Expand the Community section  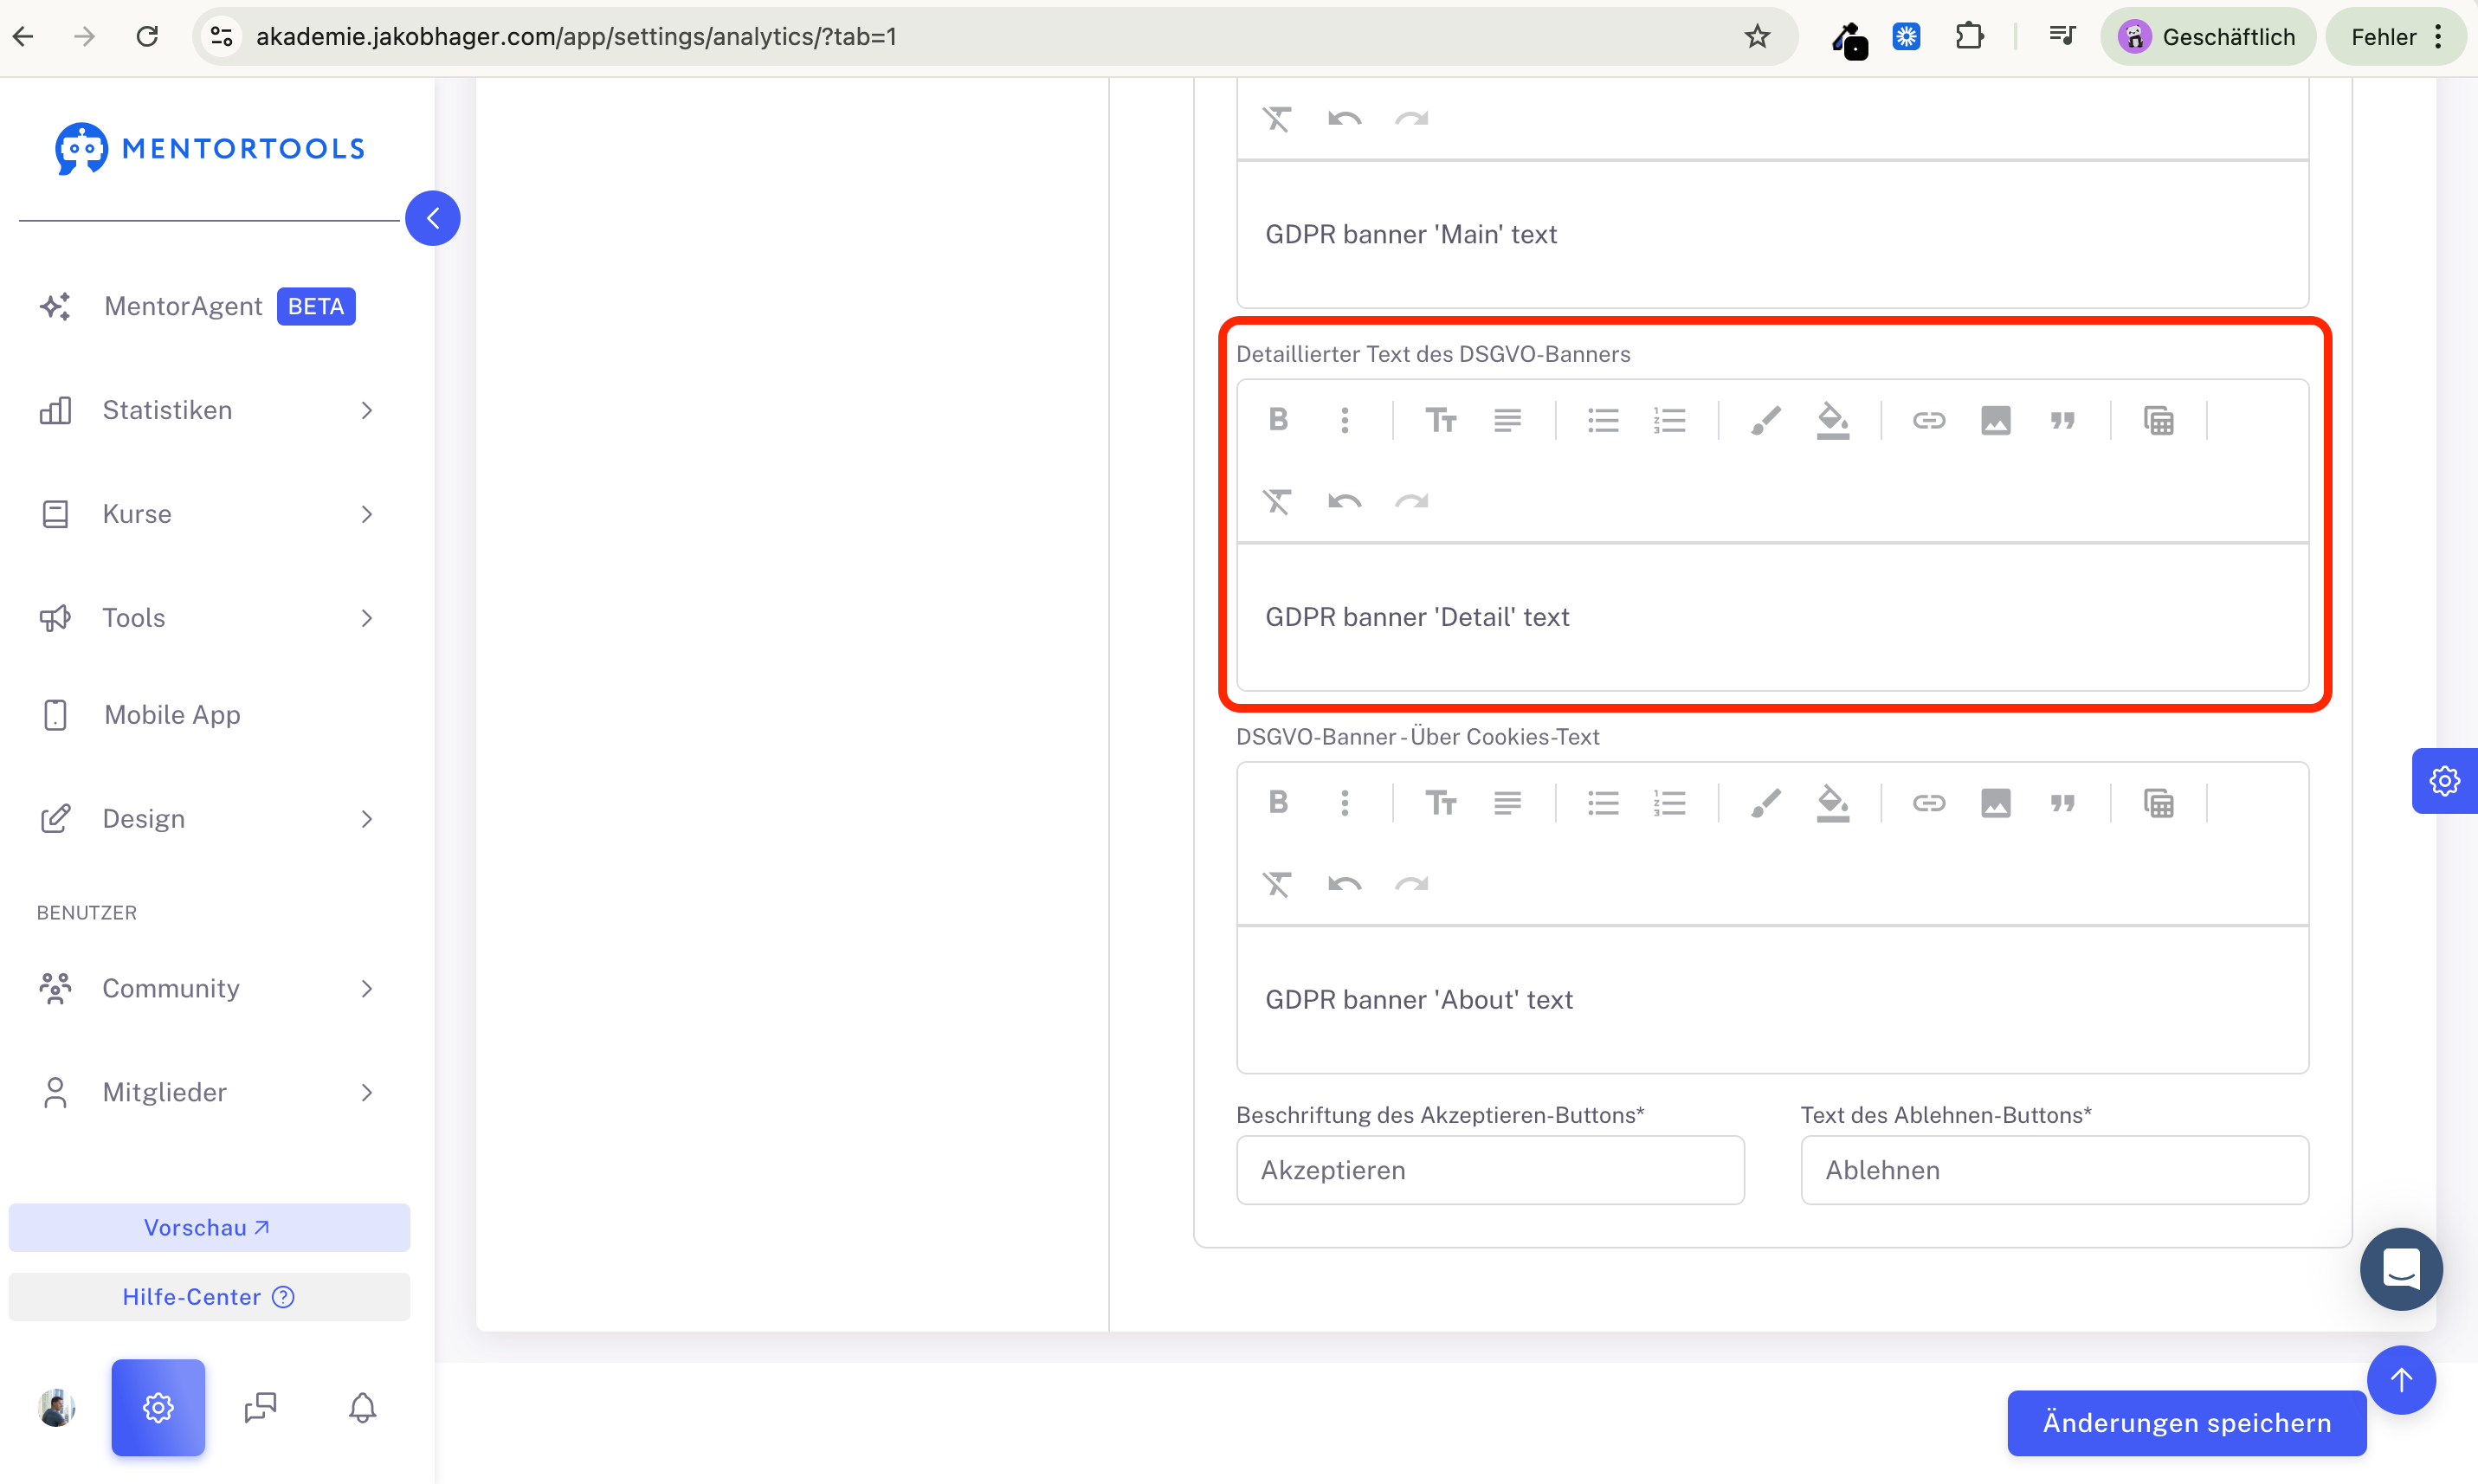tap(207, 988)
